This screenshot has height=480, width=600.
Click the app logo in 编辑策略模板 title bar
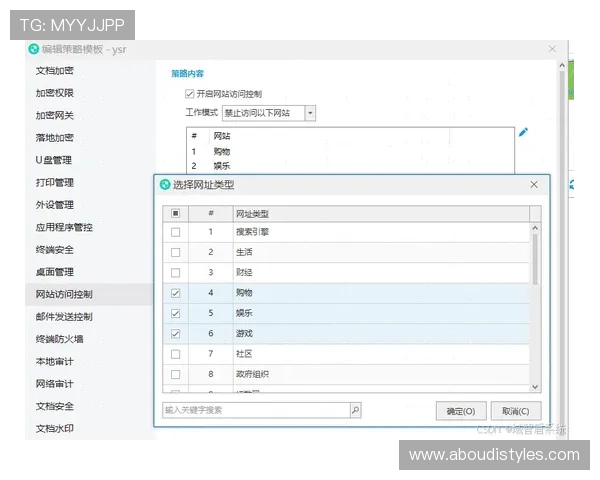tap(34, 49)
